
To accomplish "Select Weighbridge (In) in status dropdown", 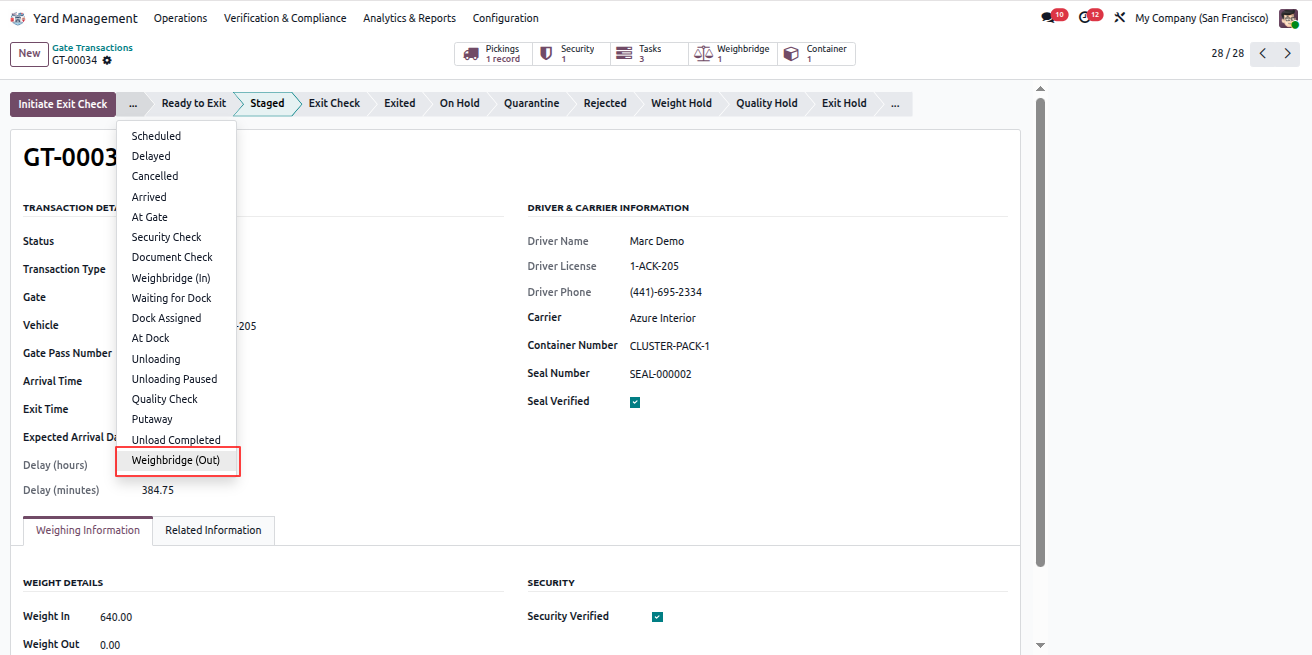I will [176, 278].
